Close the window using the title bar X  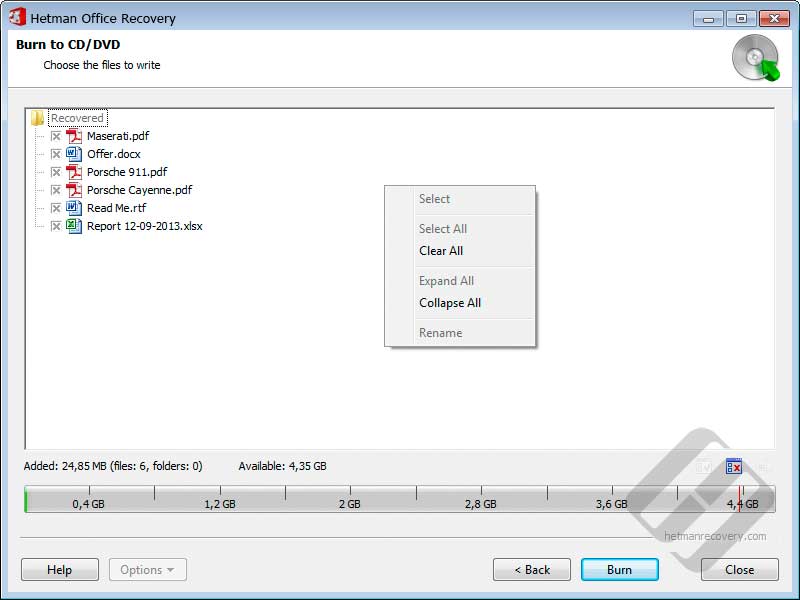[x=774, y=19]
